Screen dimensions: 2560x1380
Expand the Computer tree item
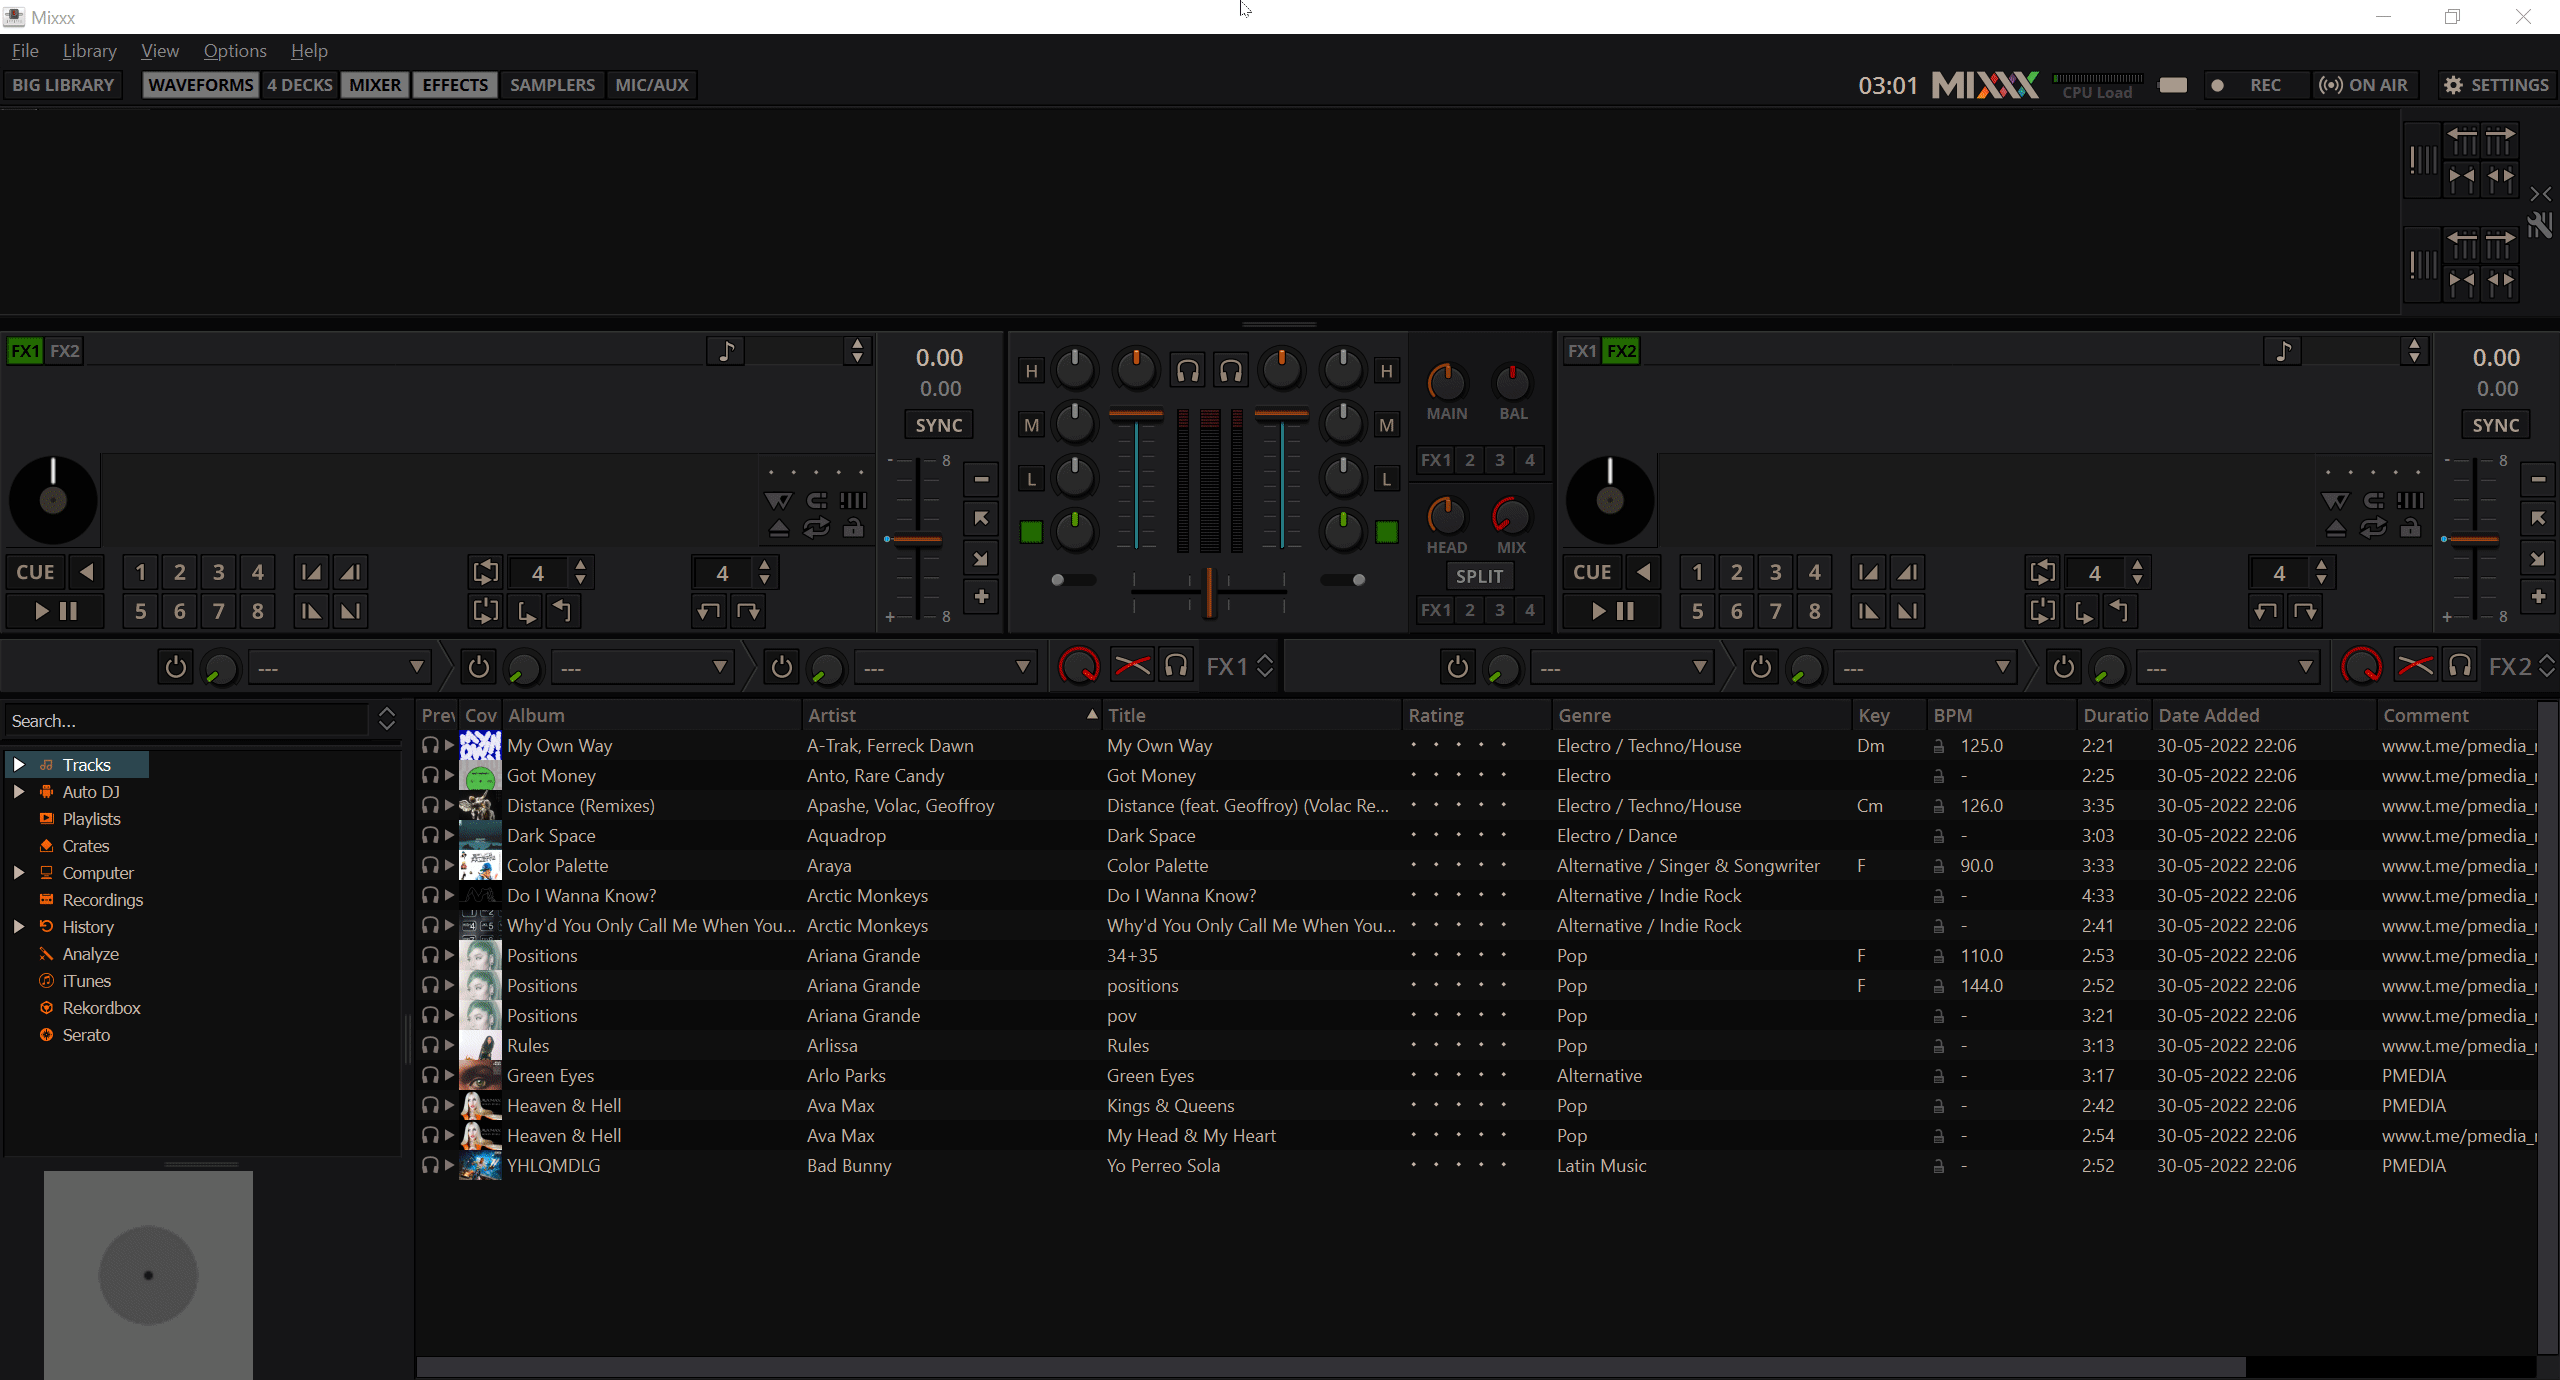18,873
